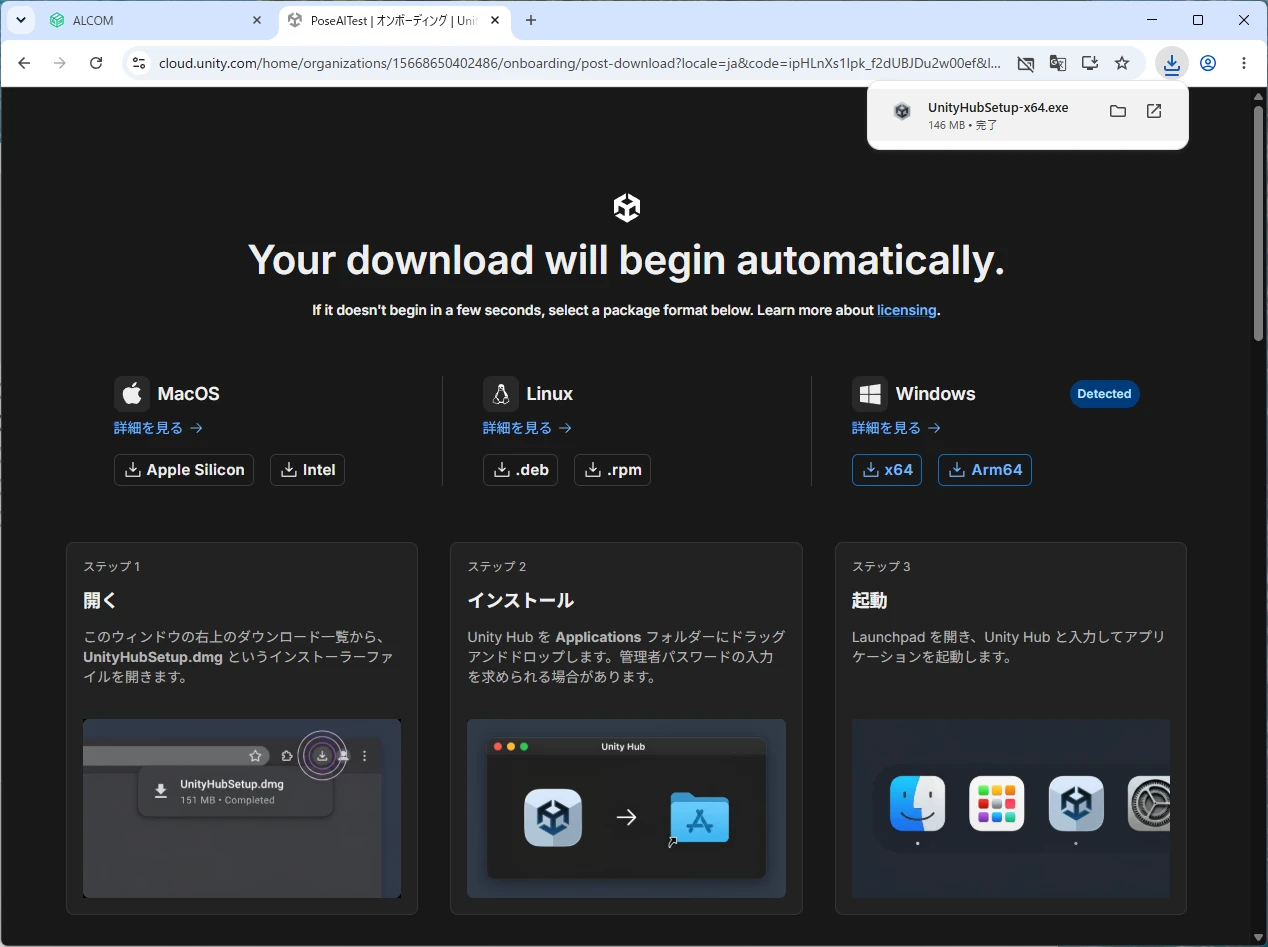
Task: Download the .deb package
Action: (x=520, y=470)
